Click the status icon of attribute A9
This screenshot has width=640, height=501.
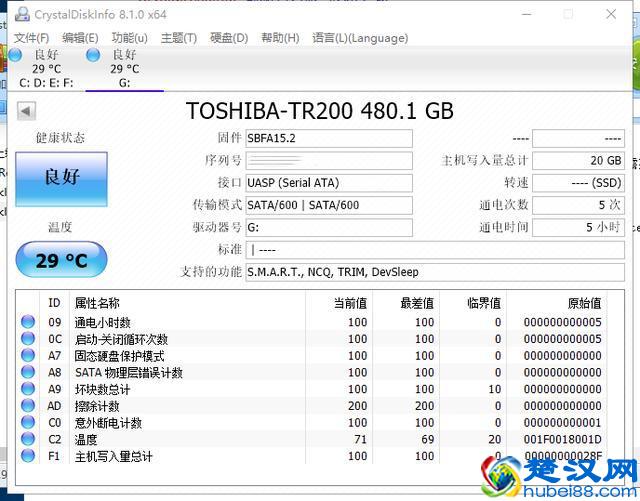point(28,389)
